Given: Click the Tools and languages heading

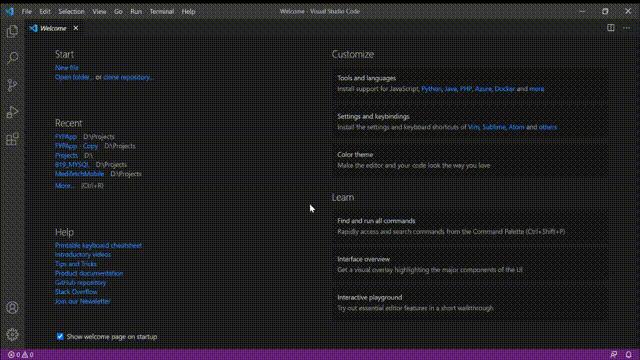Looking at the screenshot, I should pyautogui.click(x=367, y=78).
